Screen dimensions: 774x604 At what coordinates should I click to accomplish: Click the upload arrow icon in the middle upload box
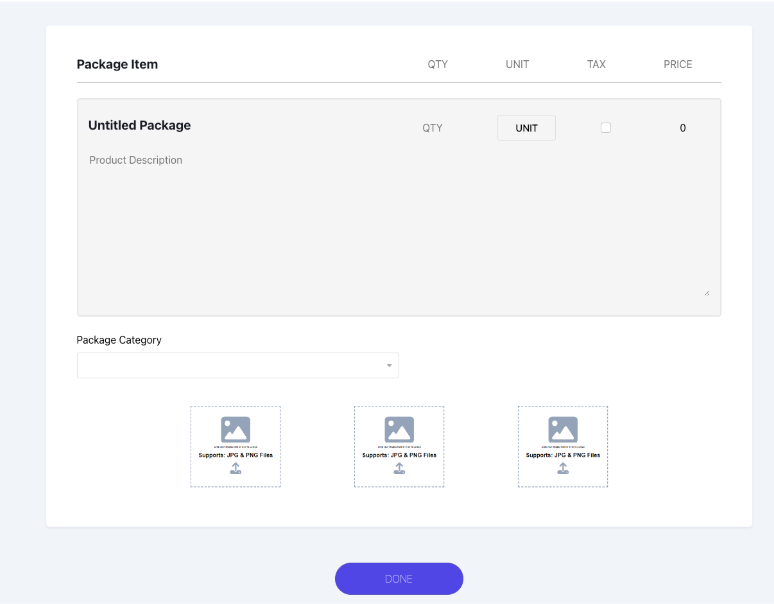pyautogui.click(x=399, y=468)
